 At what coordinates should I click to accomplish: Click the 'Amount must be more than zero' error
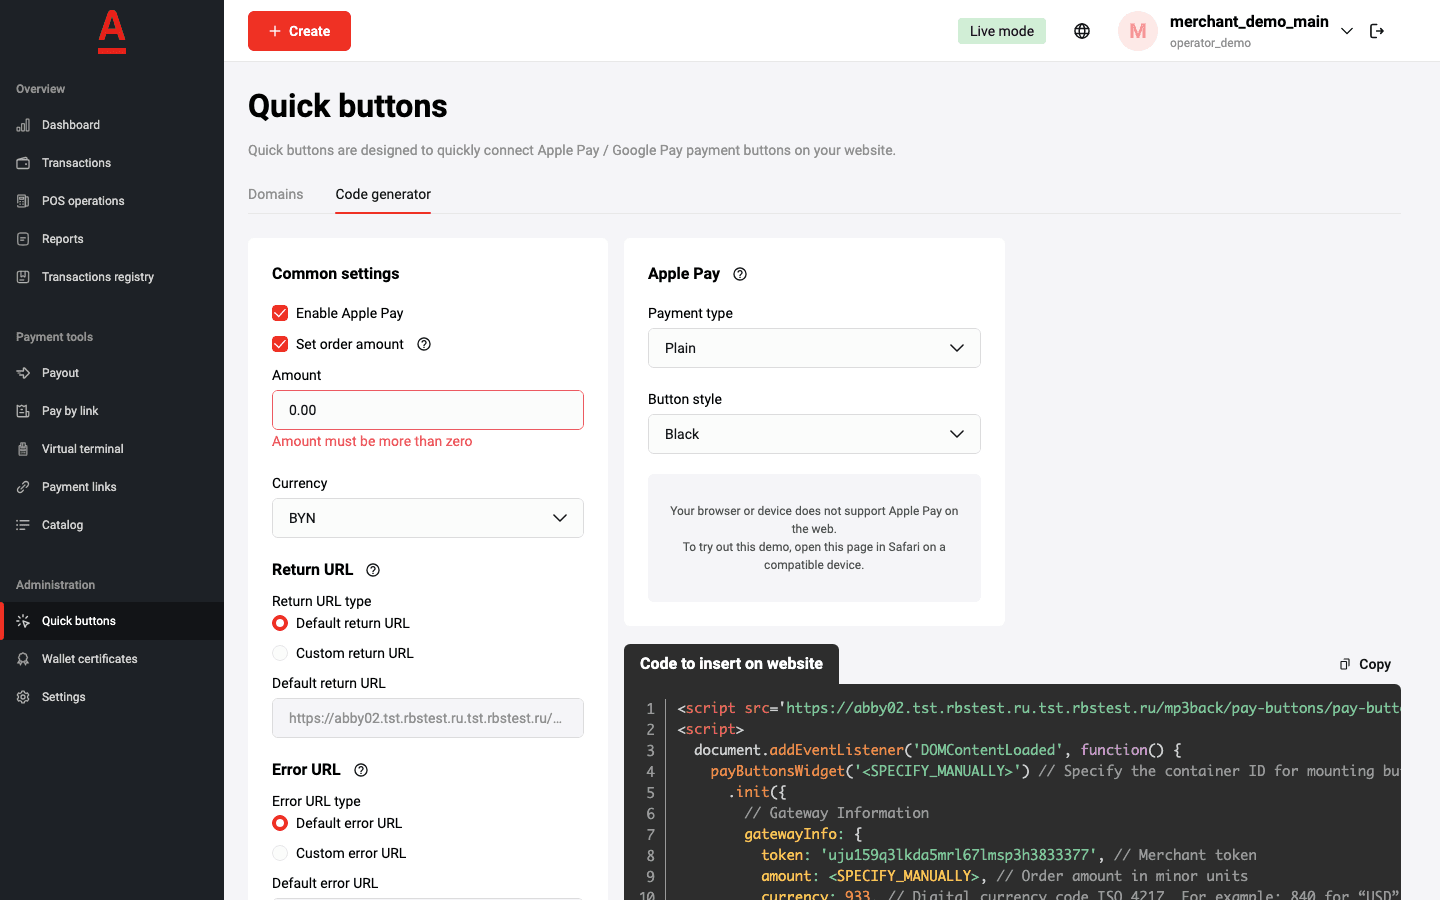[x=372, y=441]
